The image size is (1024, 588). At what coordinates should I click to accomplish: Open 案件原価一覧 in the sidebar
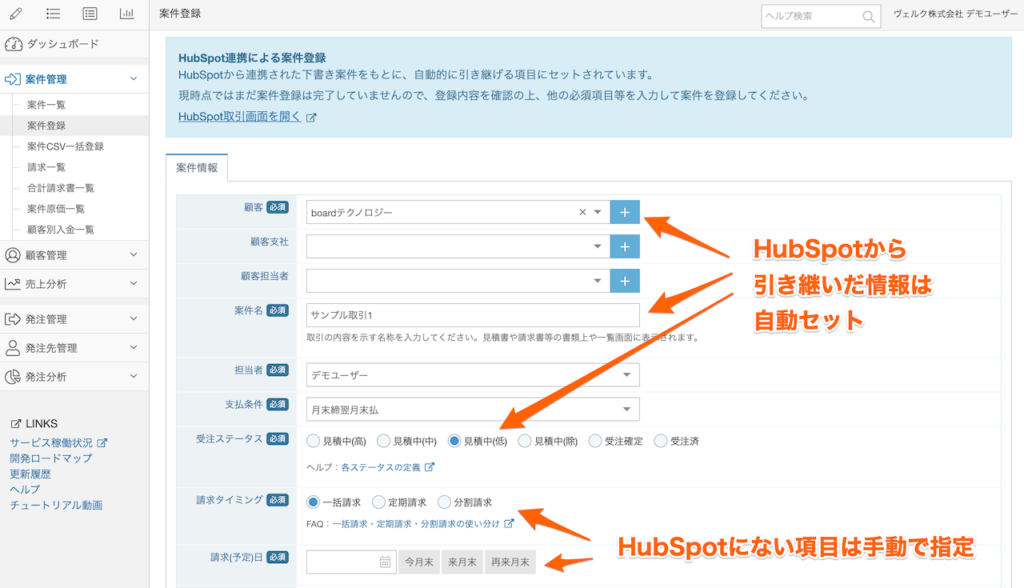coord(56,209)
